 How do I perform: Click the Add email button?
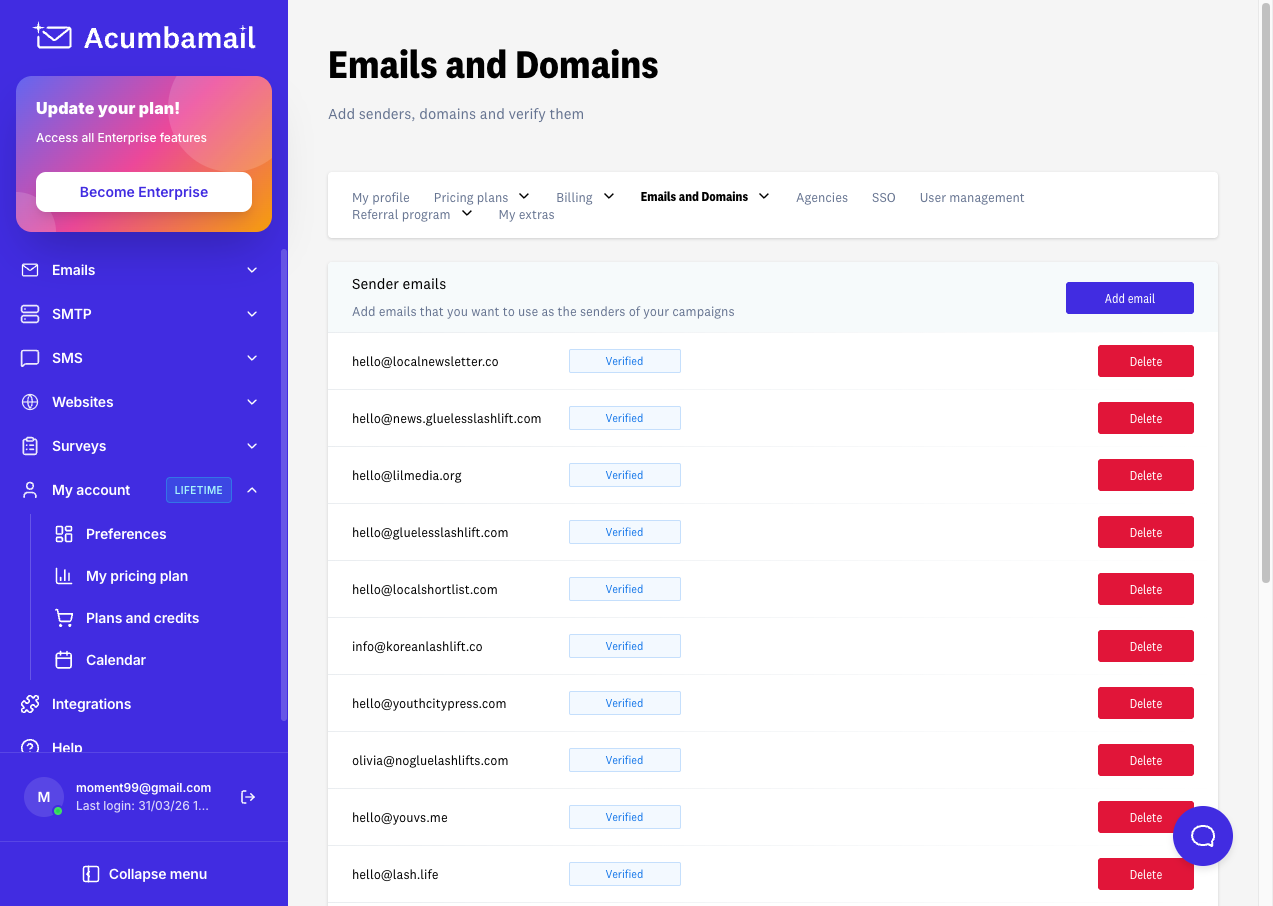pos(1129,297)
